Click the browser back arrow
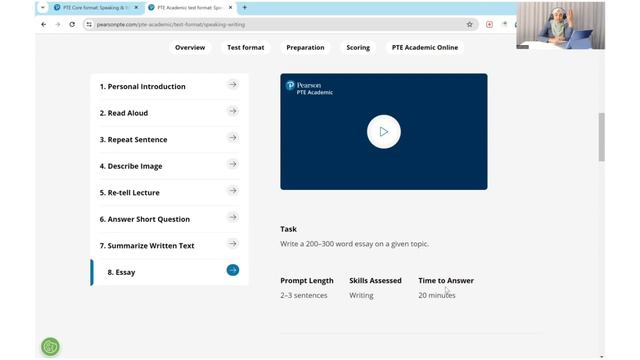Image resolution: width=640 pixels, height=360 pixels. coord(44,24)
